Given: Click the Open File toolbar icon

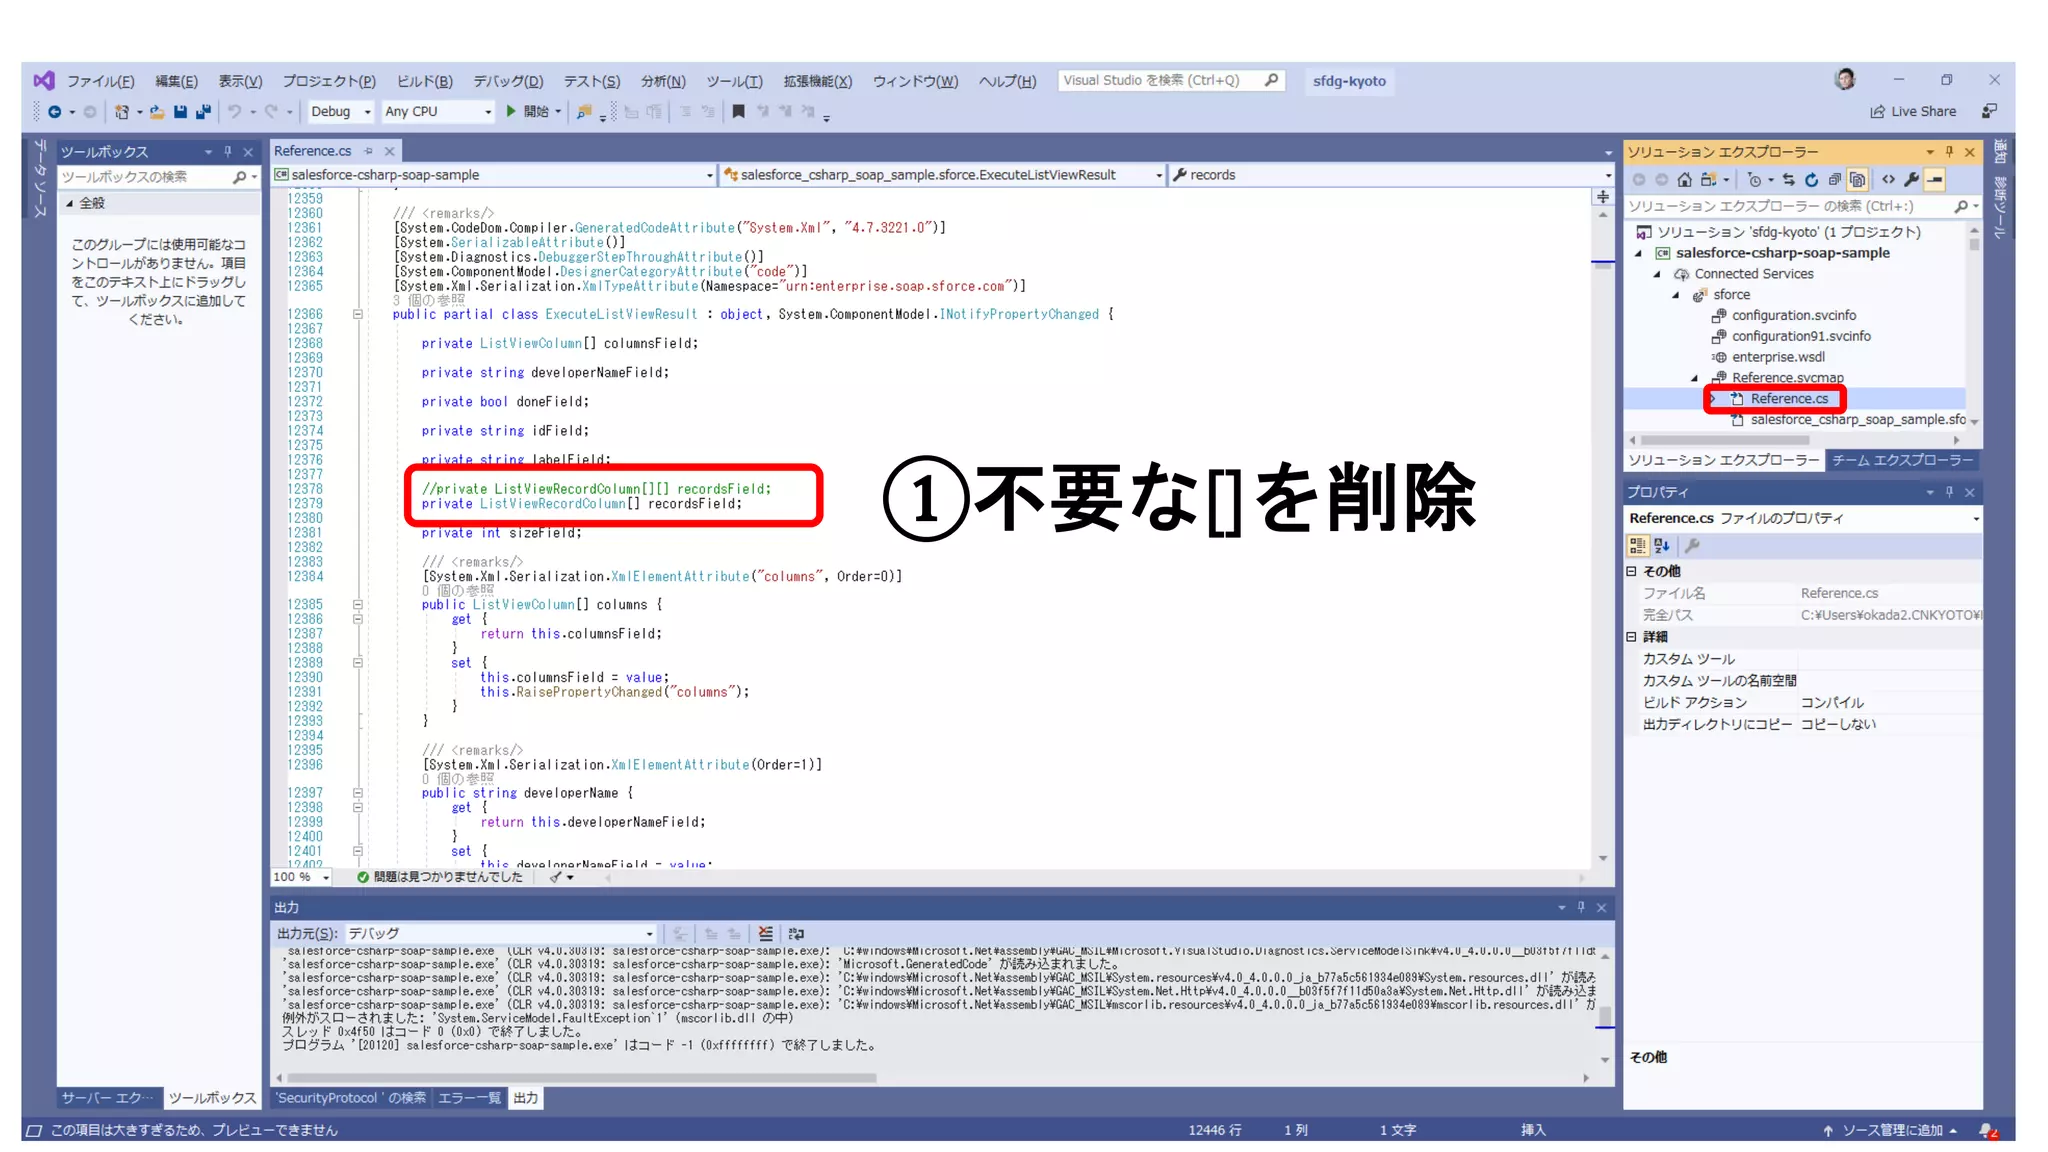Looking at the screenshot, I should 157,112.
